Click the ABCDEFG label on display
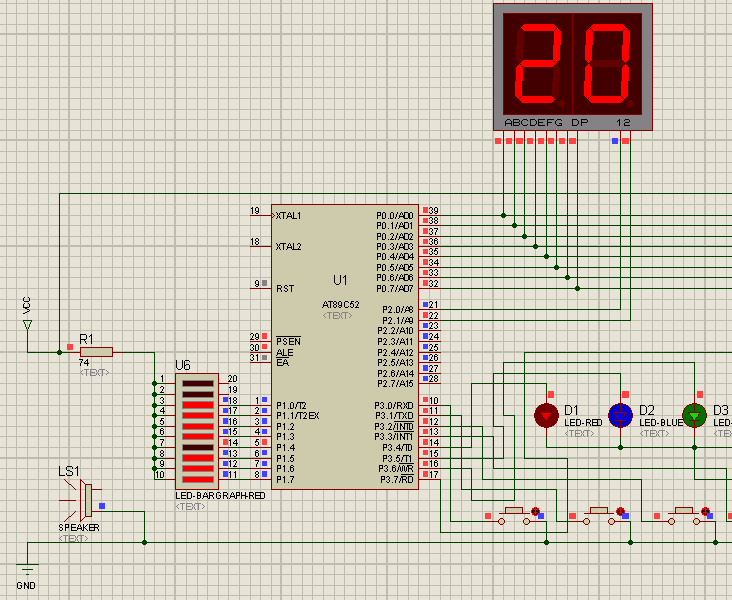The height and width of the screenshot is (600, 732). [x=534, y=122]
